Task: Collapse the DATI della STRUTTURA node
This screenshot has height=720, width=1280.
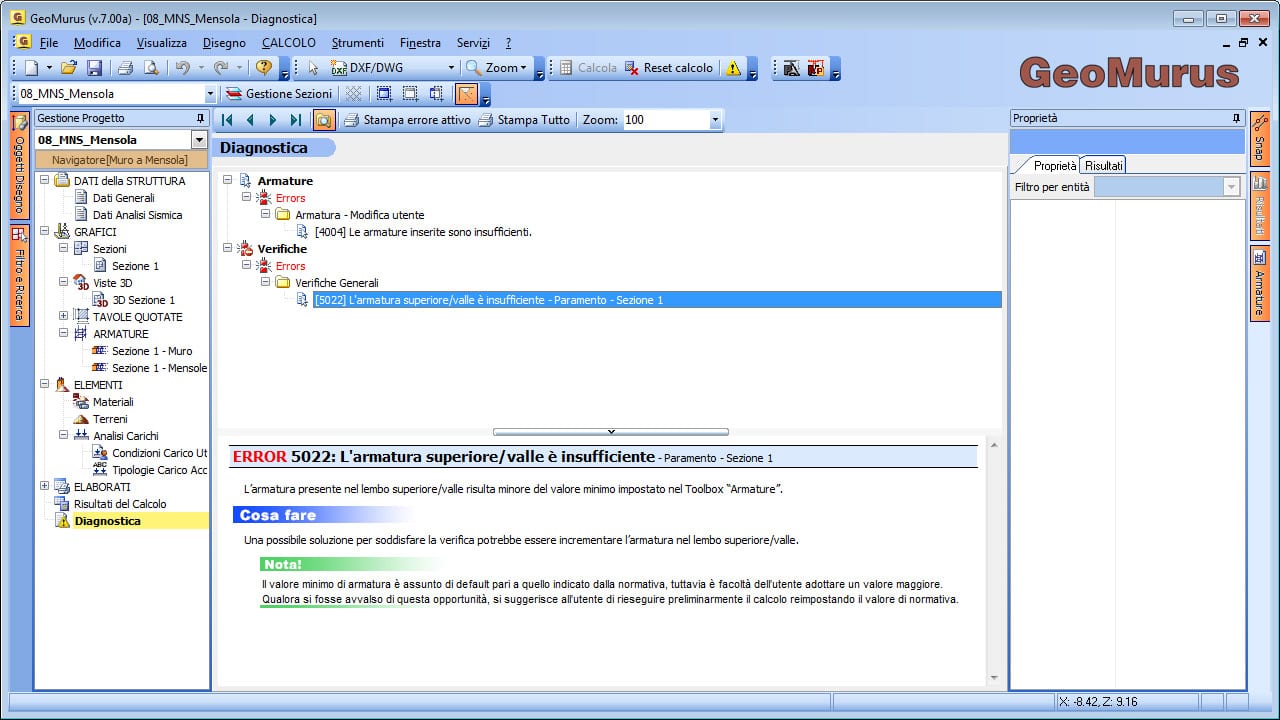Action: click(x=44, y=181)
